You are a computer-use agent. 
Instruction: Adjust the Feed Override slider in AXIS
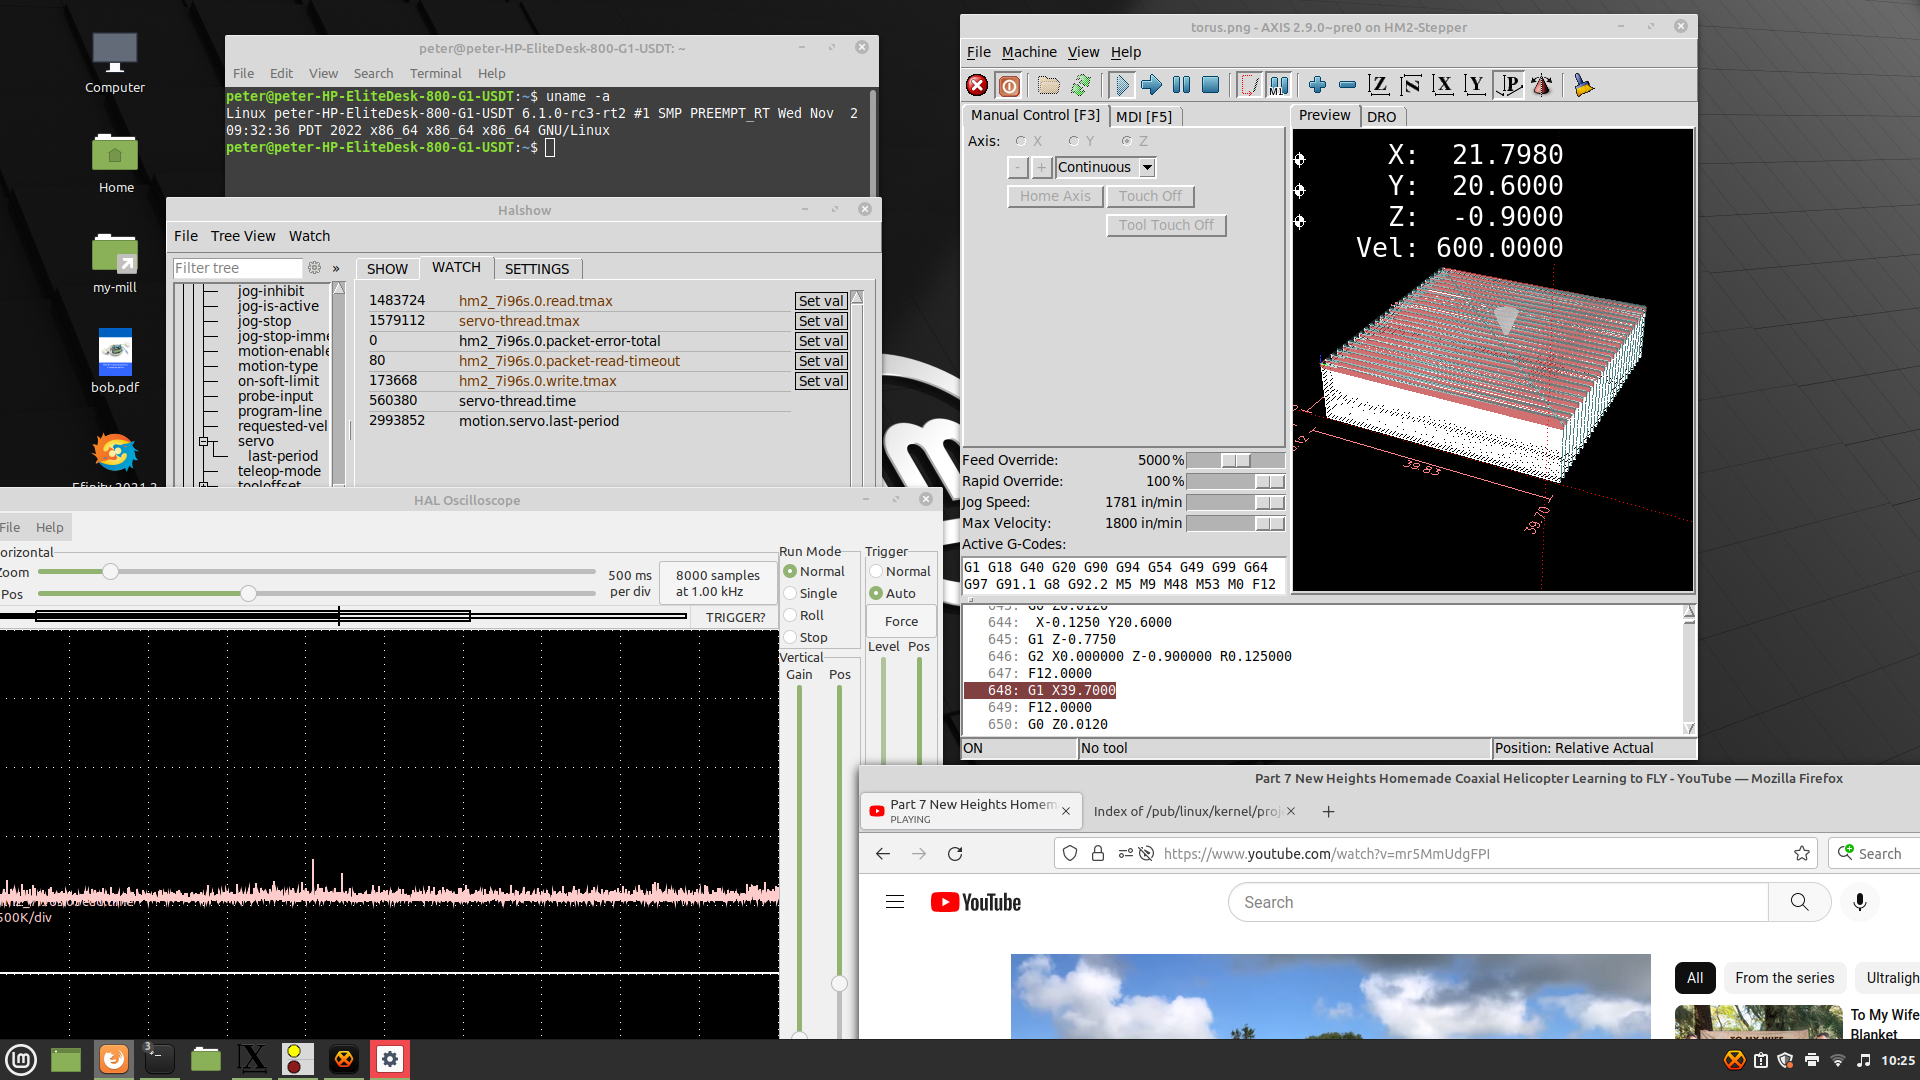[x=1235, y=461]
